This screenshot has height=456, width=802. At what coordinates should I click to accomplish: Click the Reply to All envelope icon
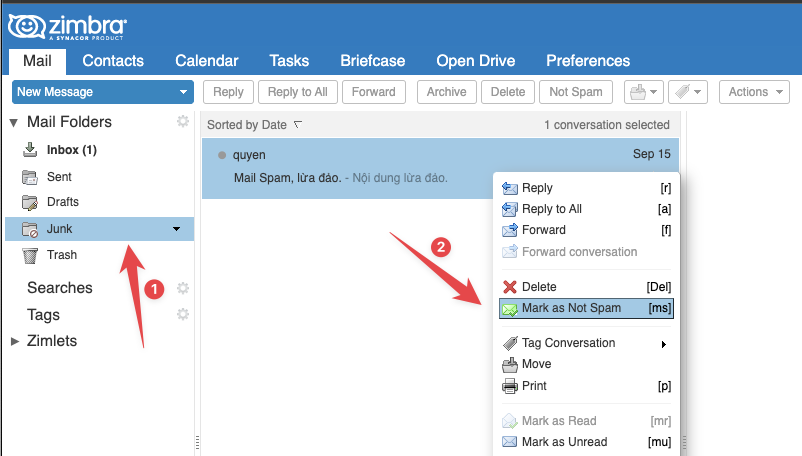click(x=509, y=209)
